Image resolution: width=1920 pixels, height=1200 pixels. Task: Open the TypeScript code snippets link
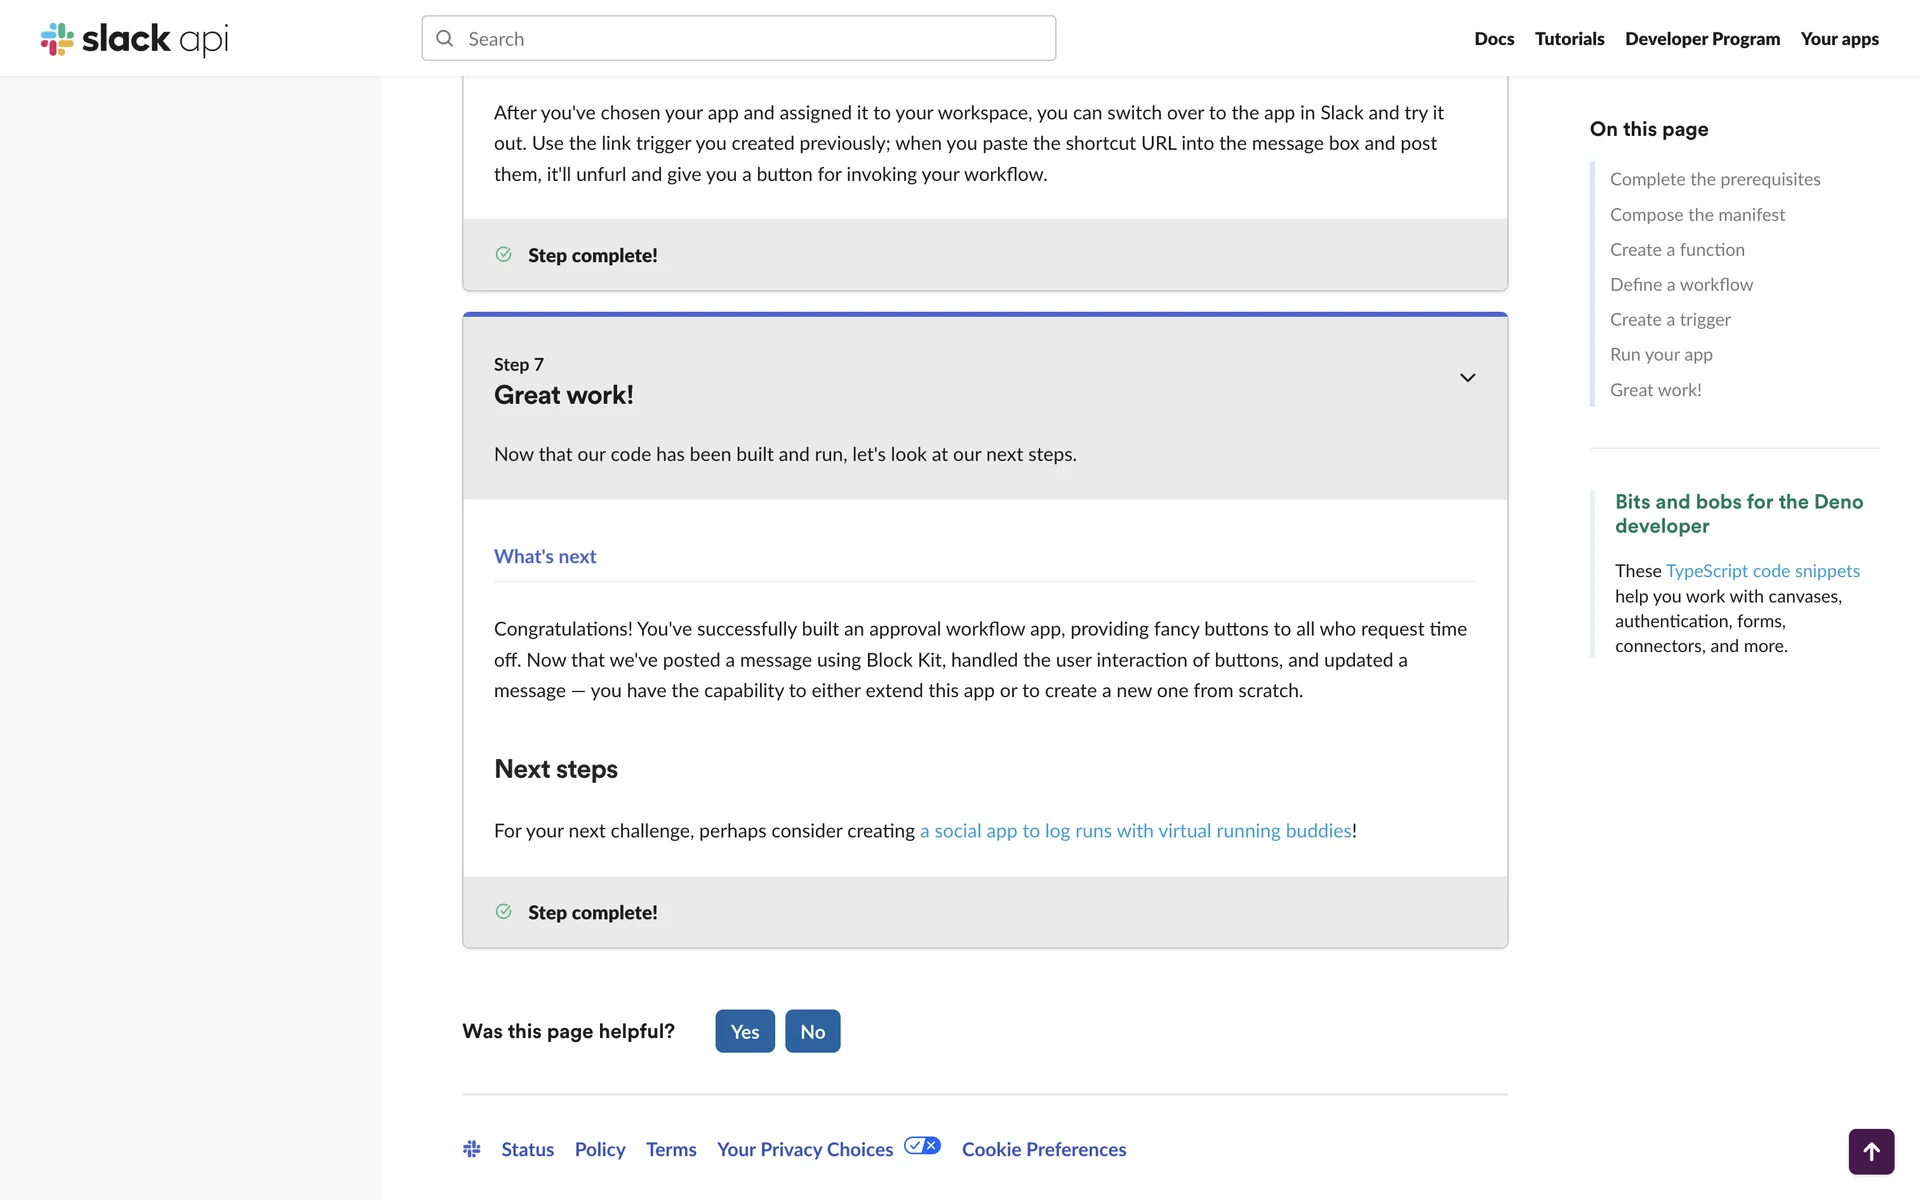pyautogui.click(x=1762, y=571)
